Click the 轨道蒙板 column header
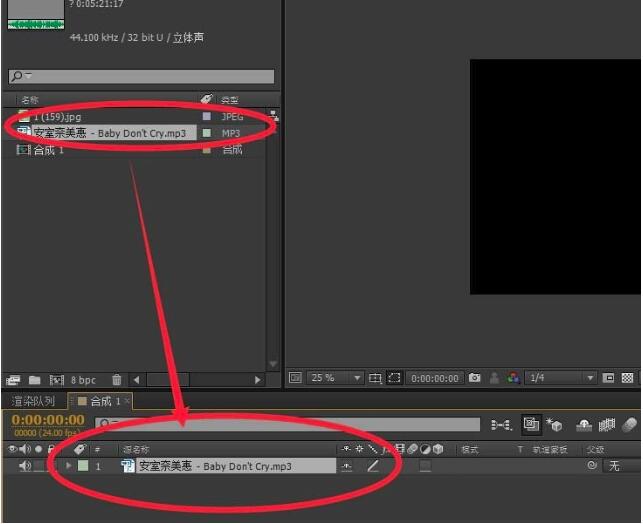Viewport: 643px width, 524px height. (x=550, y=450)
